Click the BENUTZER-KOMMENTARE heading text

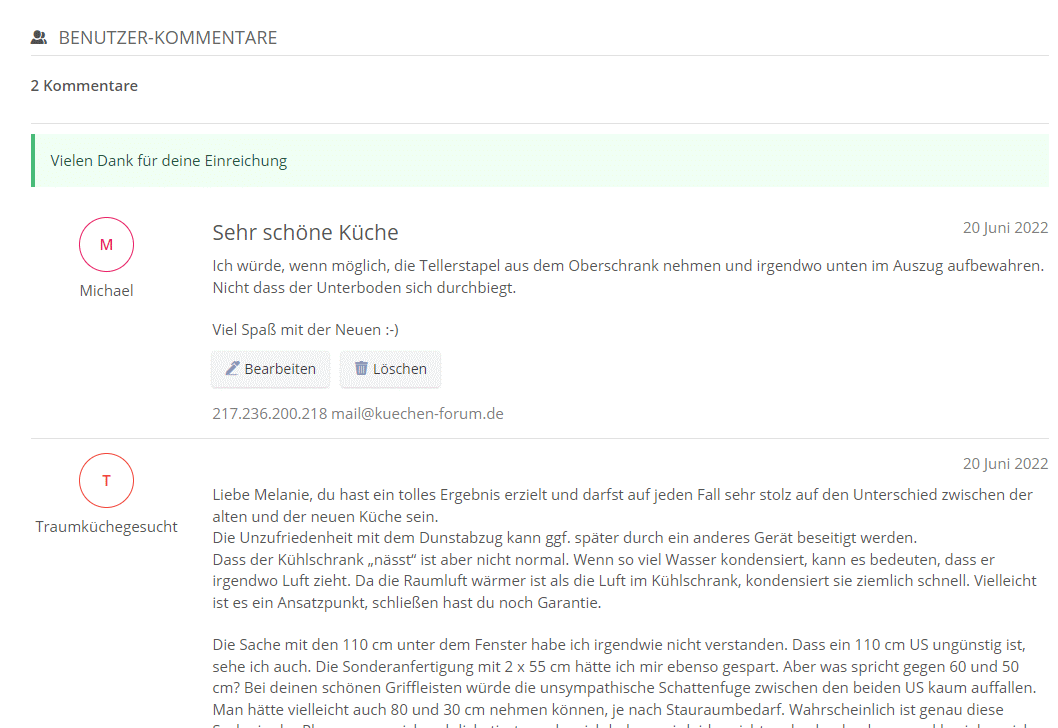pos(167,38)
